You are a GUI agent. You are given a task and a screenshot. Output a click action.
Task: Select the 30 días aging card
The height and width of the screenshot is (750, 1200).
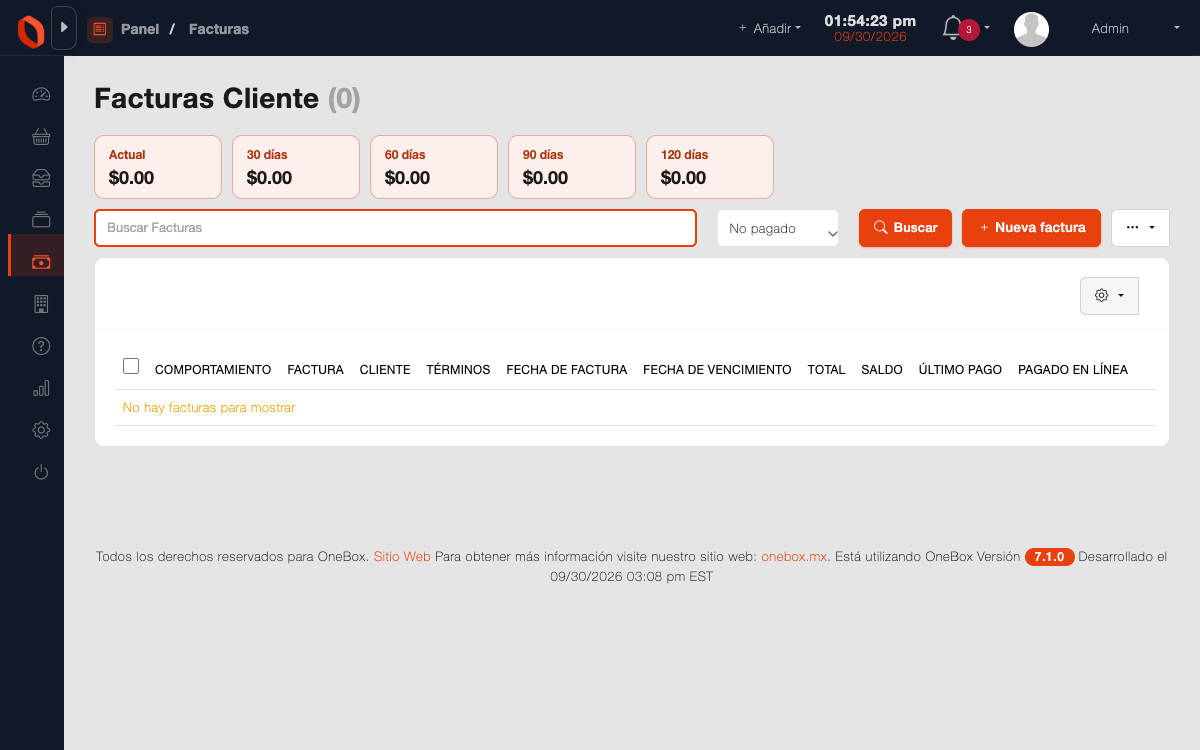[296, 167]
